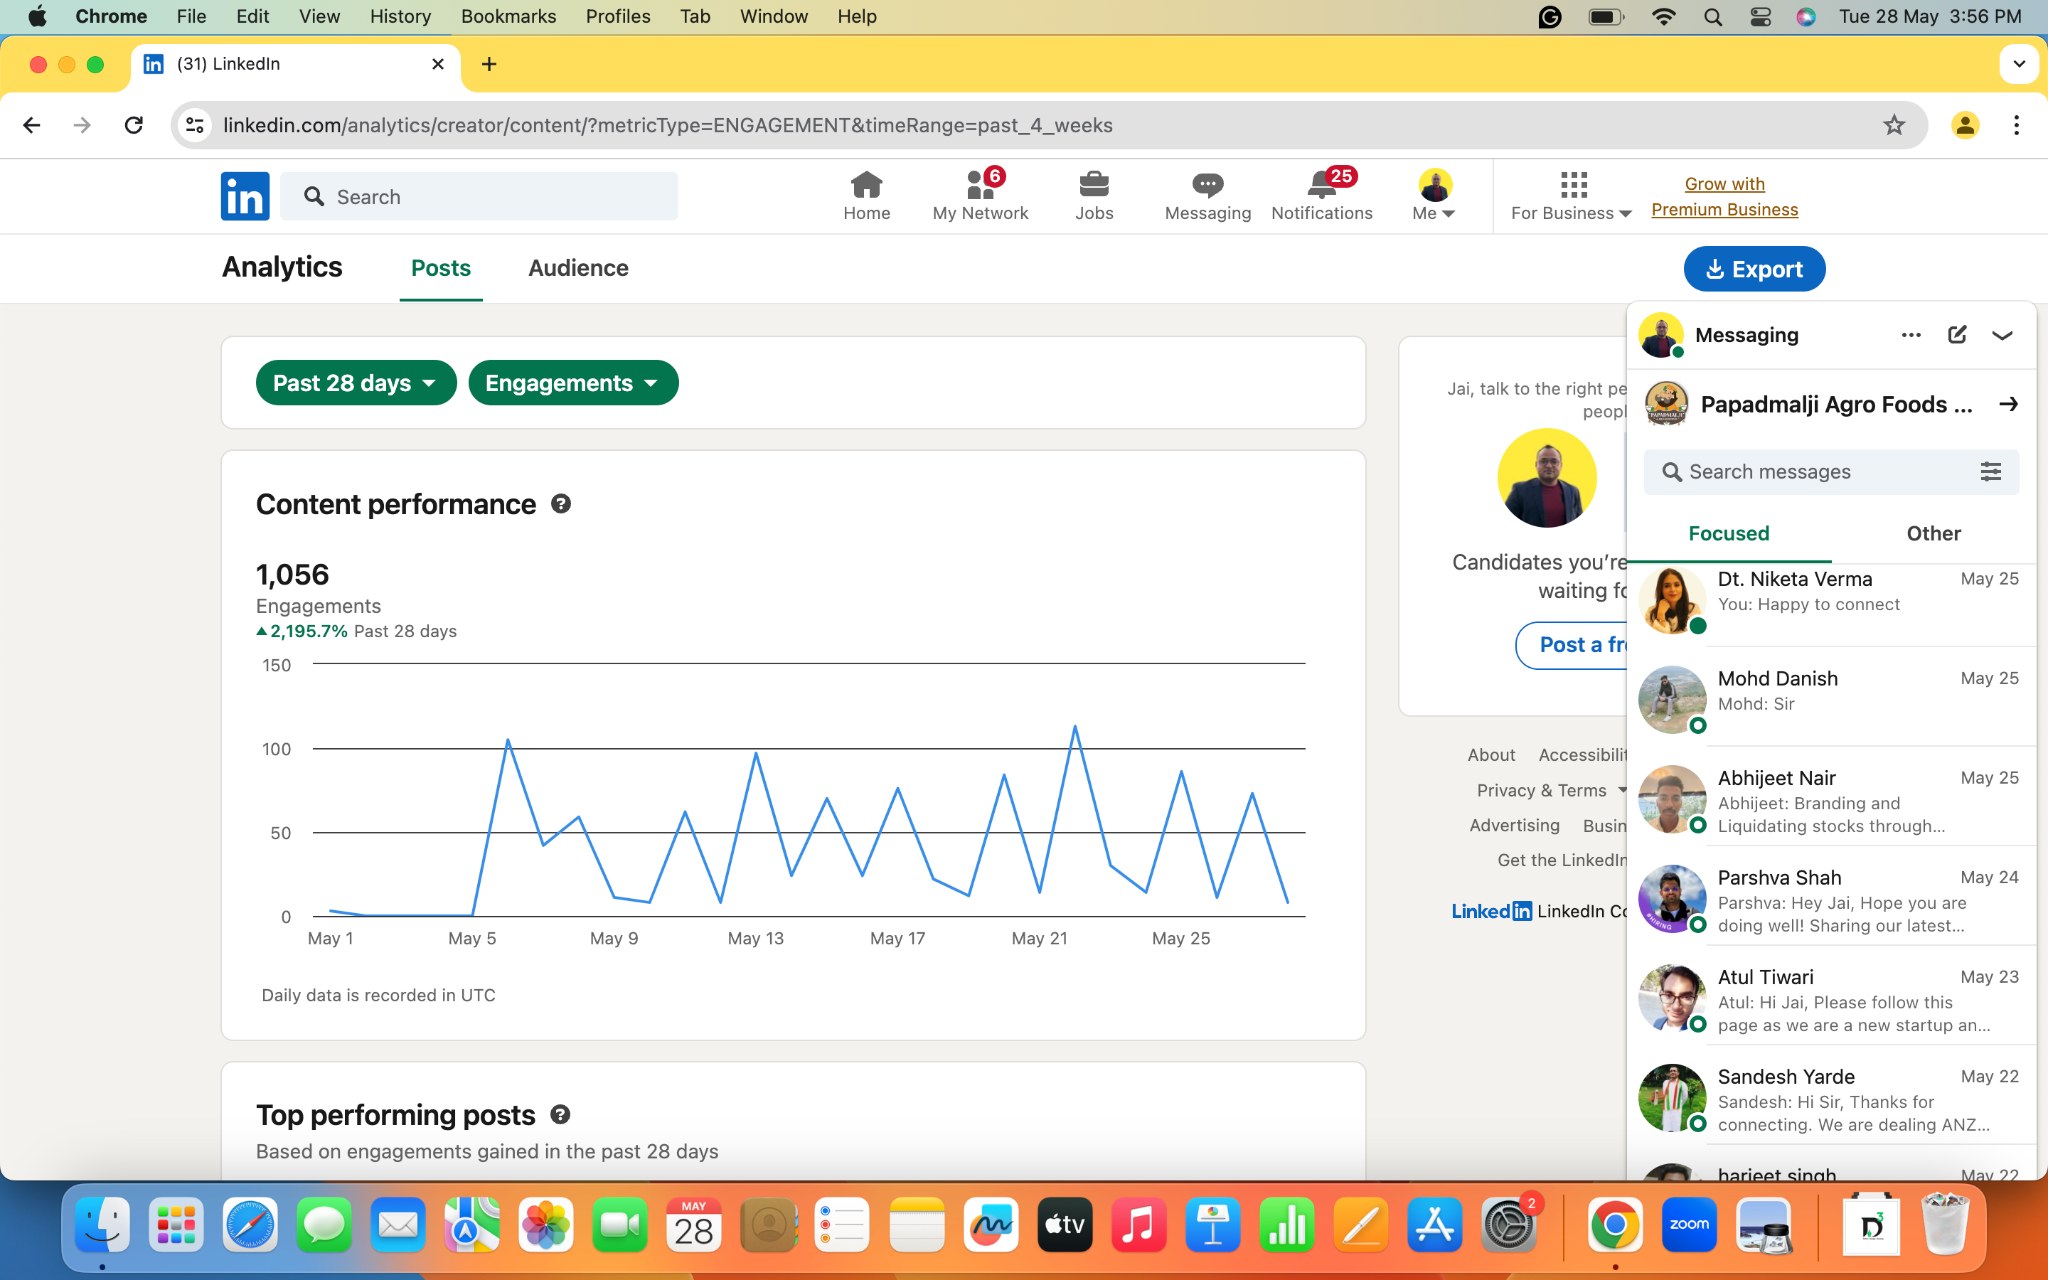2048x1280 pixels.
Task: Open Chrome three-dot menu
Action: tap(2016, 125)
